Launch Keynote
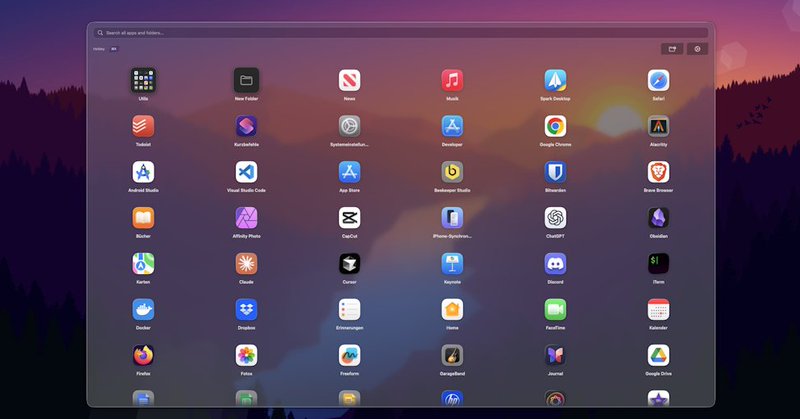Image resolution: width=800 pixels, height=419 pixels. 453,264
